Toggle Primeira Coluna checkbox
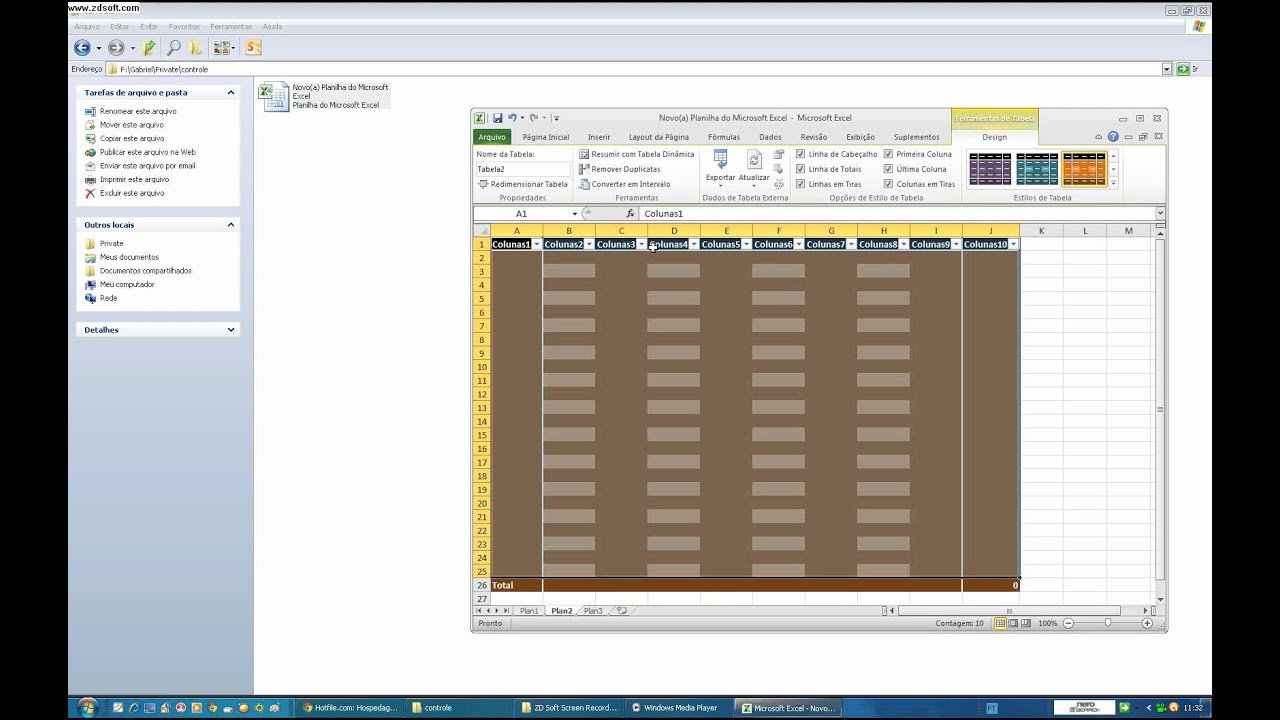 pos(888,154)
